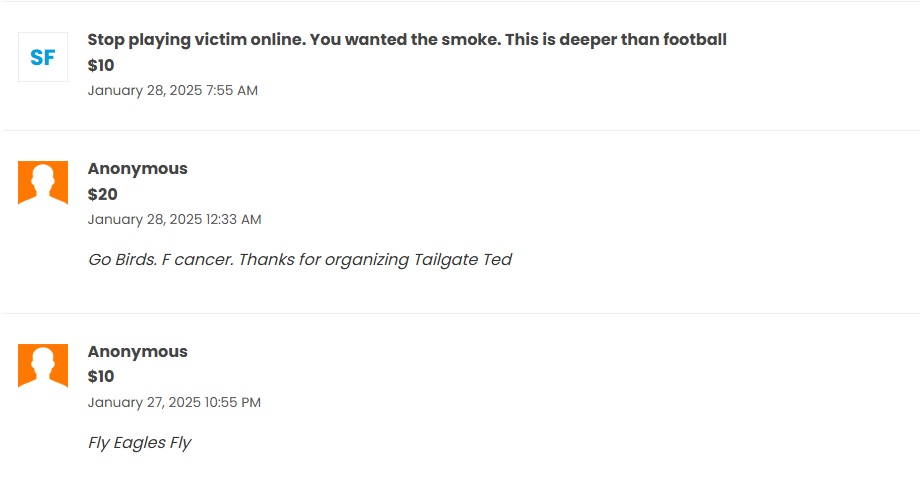
Task: Click the Anonymous name above the January 27 donation
Action: tap(137, 352)
